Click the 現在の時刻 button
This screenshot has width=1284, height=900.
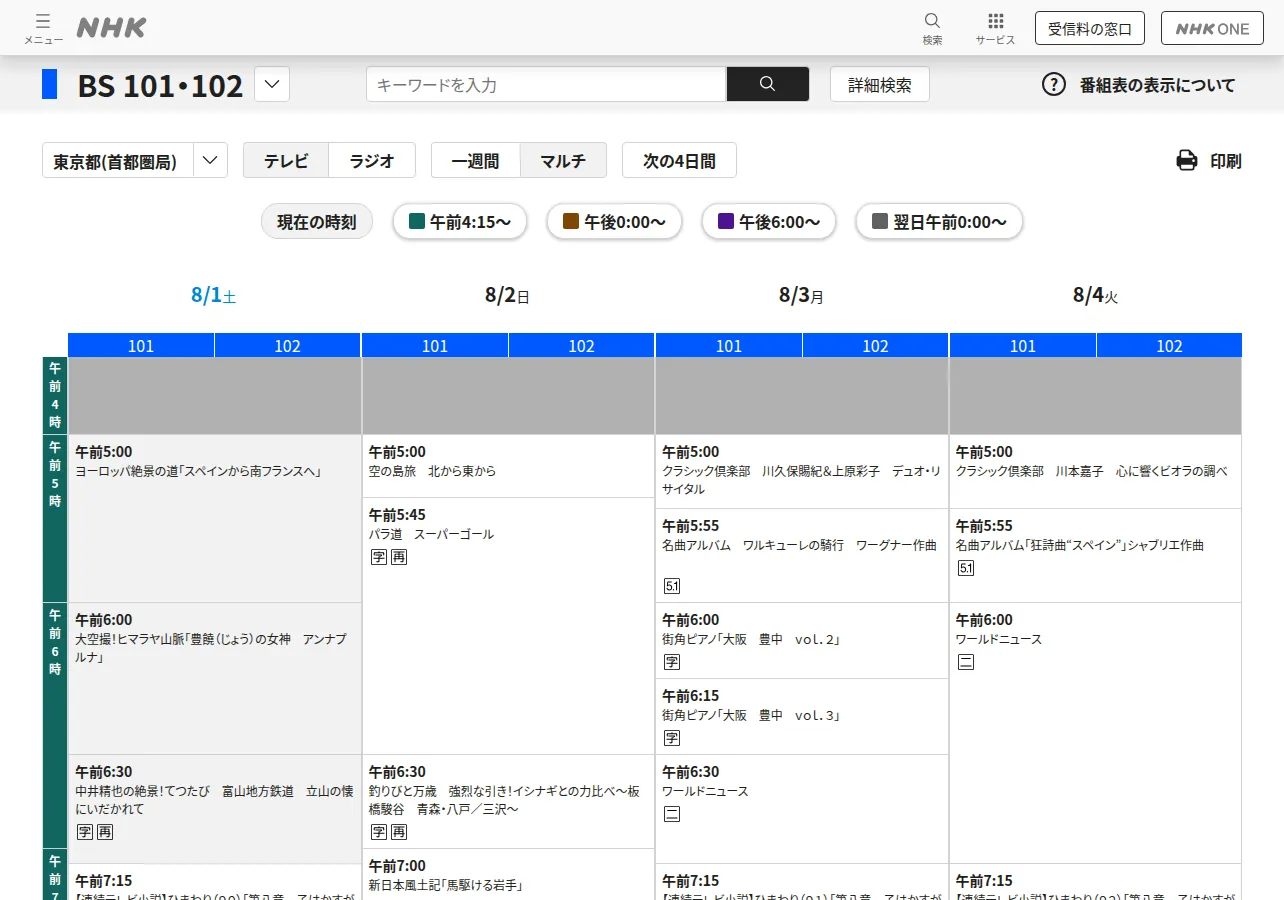tap(317, 222)
